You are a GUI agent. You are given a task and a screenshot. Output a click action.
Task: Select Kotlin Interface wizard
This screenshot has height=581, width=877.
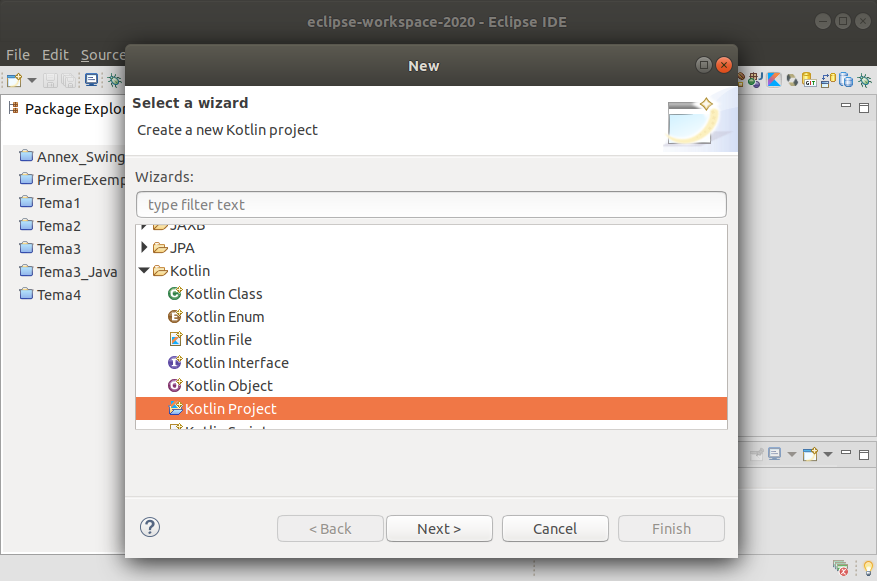(x=431, y=362)
